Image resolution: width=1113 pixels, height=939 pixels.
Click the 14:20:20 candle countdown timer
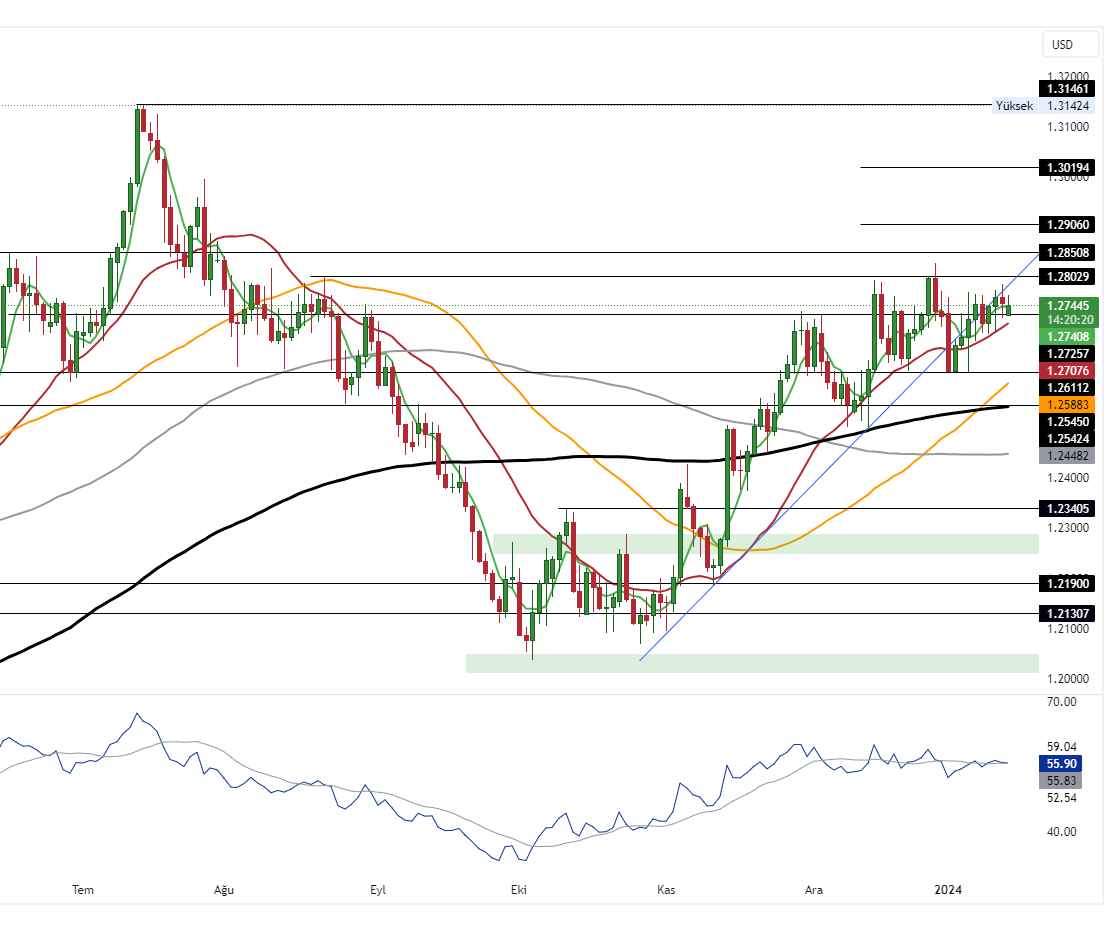[1068, 320]
